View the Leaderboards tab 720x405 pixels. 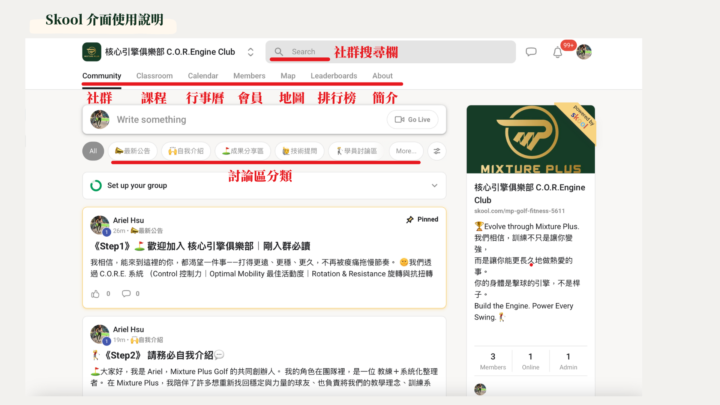click(333, 76)
